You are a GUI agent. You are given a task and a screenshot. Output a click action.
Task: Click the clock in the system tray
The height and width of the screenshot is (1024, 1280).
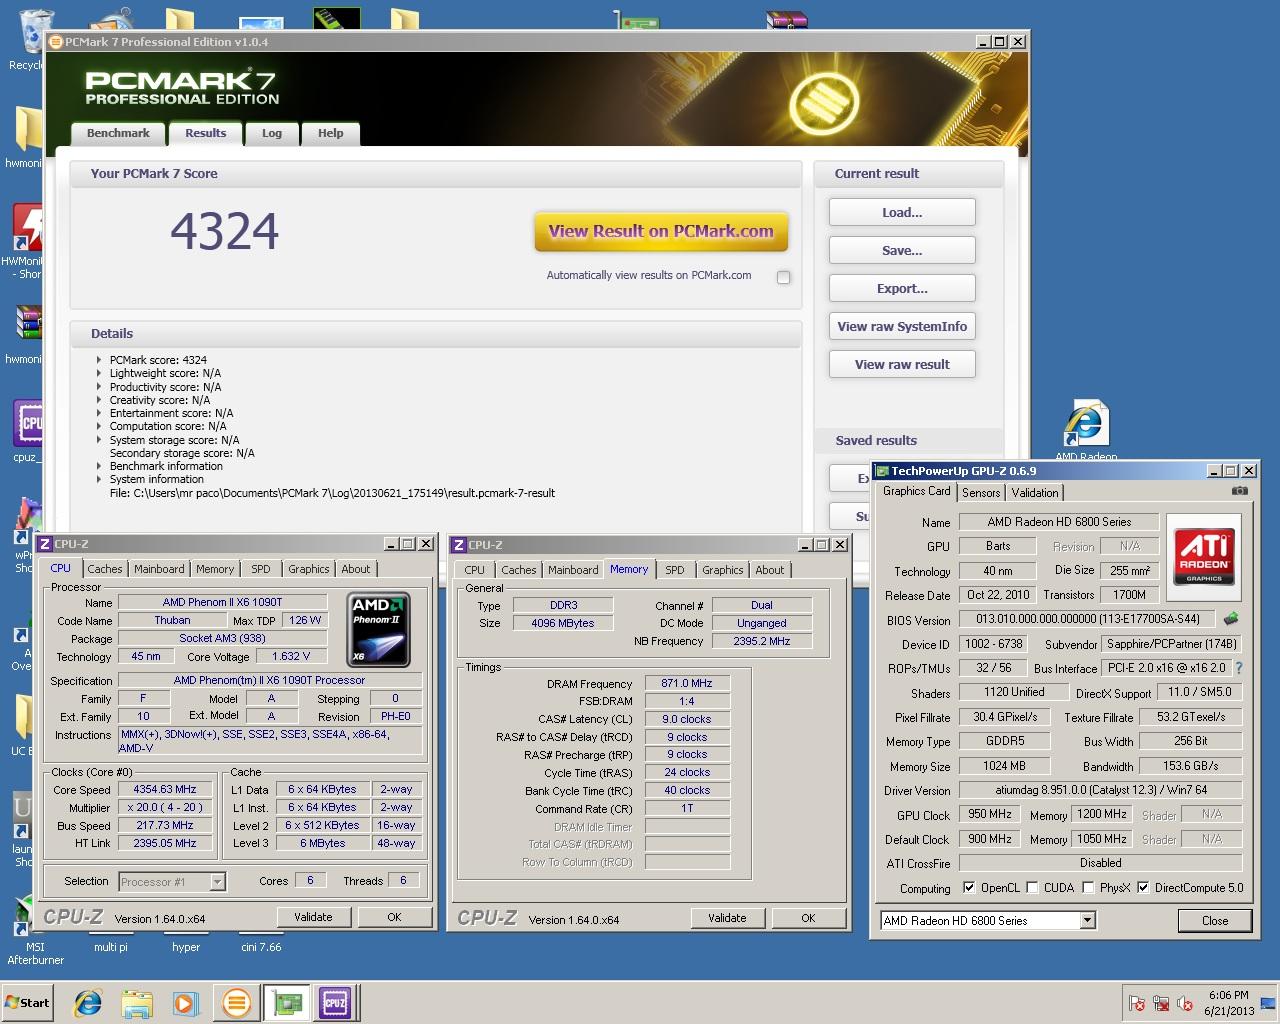pyautogui.click(x=1228, y=1003)
